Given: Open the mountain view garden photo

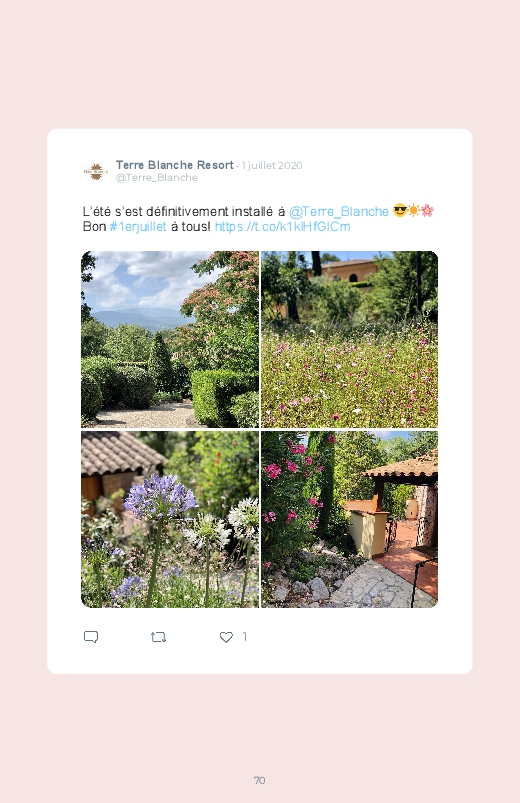Looking at the screenshot, I should coord(170,339).
